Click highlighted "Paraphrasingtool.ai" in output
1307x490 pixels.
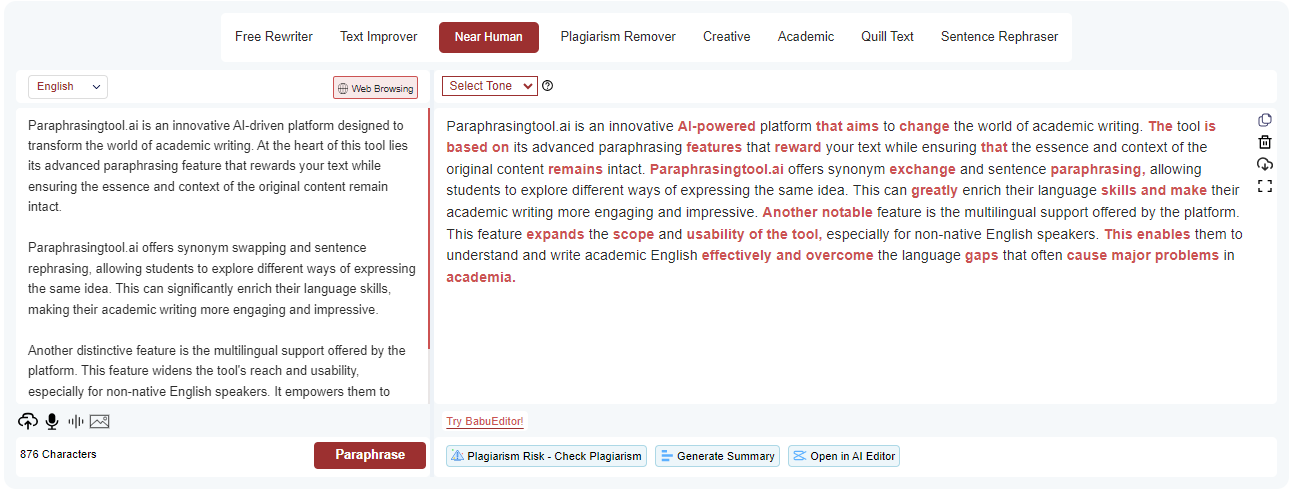pyautogui.click(x=716, y=169)
